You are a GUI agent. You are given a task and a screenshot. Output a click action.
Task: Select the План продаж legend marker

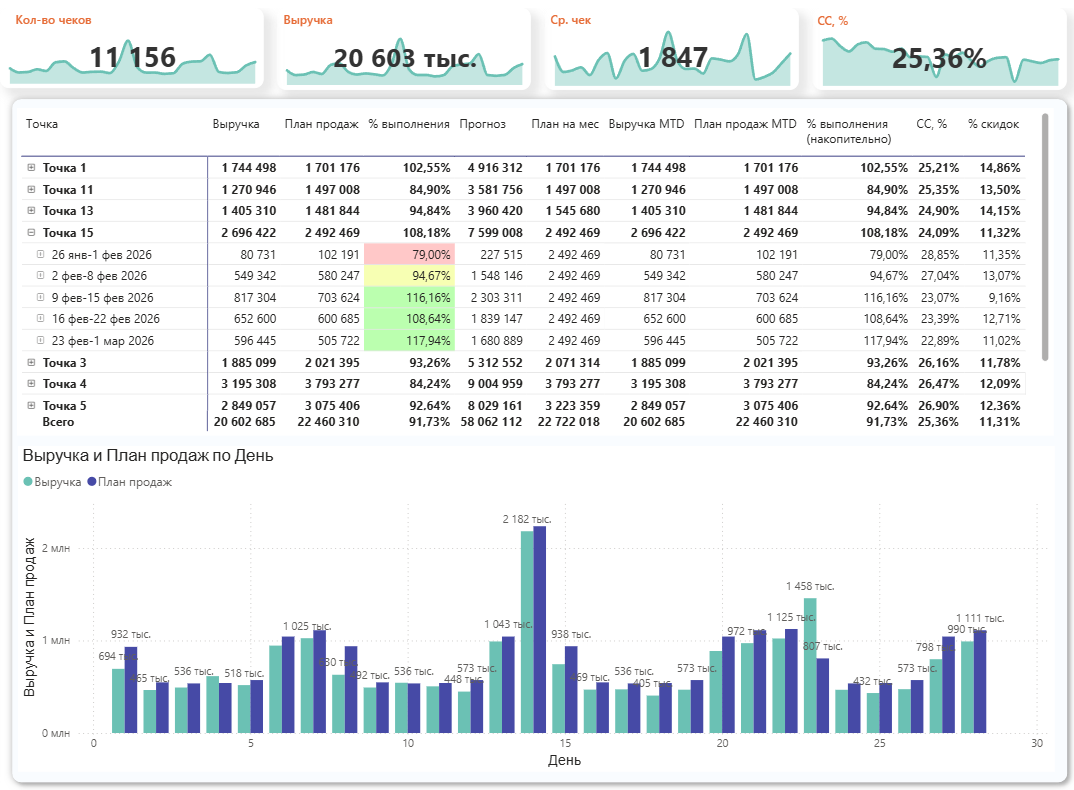[92, 482]
